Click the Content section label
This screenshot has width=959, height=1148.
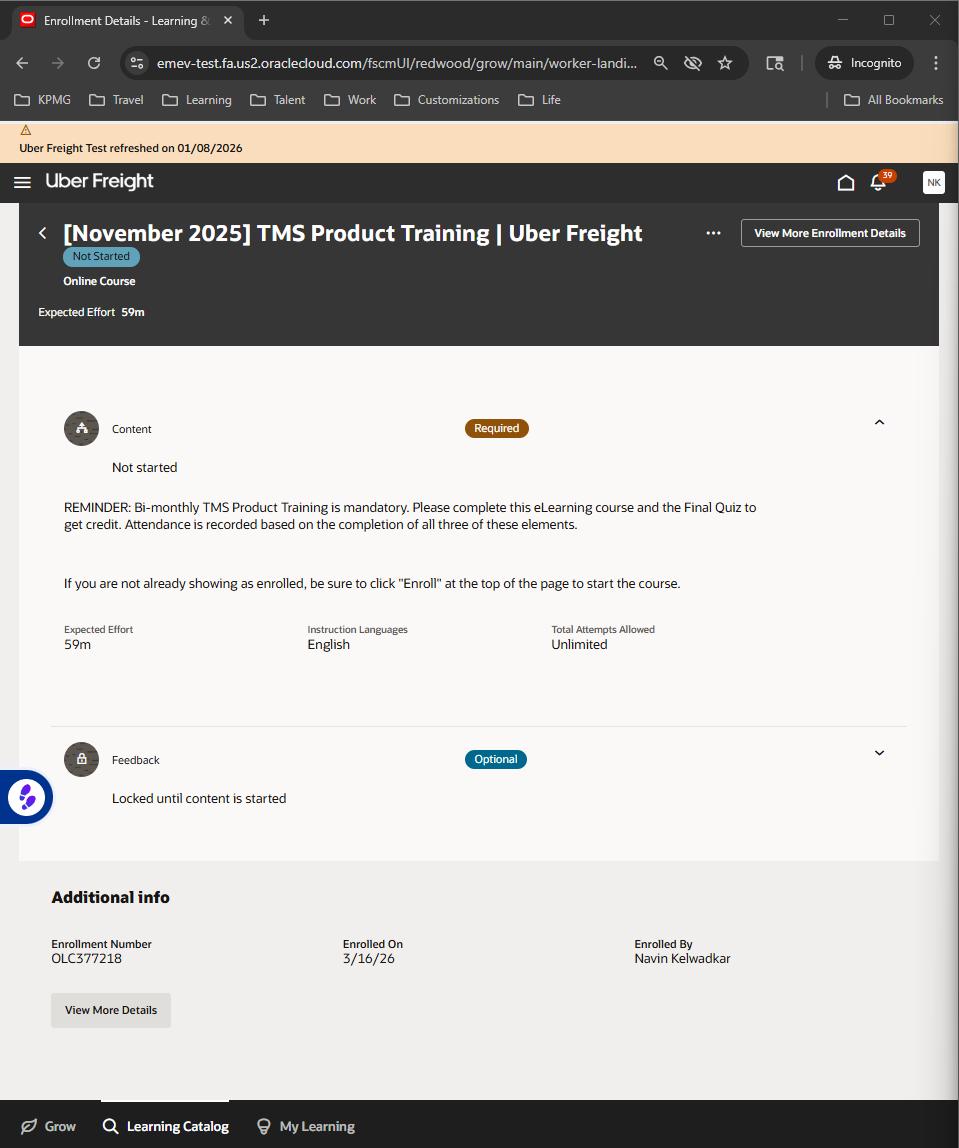pos(132,429)
